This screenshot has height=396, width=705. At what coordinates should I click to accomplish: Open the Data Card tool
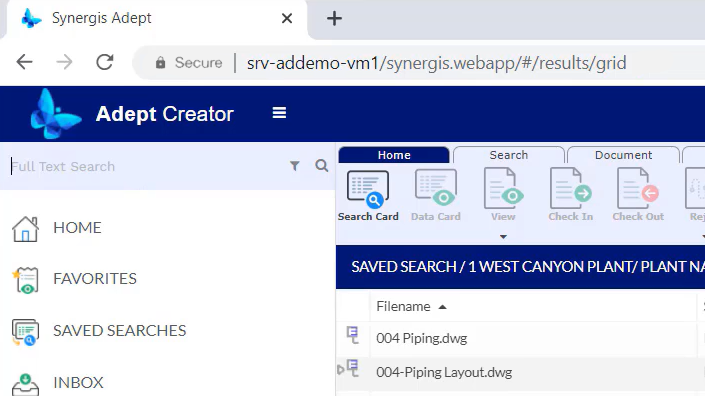pyautogui.click(x=436, y=196)
